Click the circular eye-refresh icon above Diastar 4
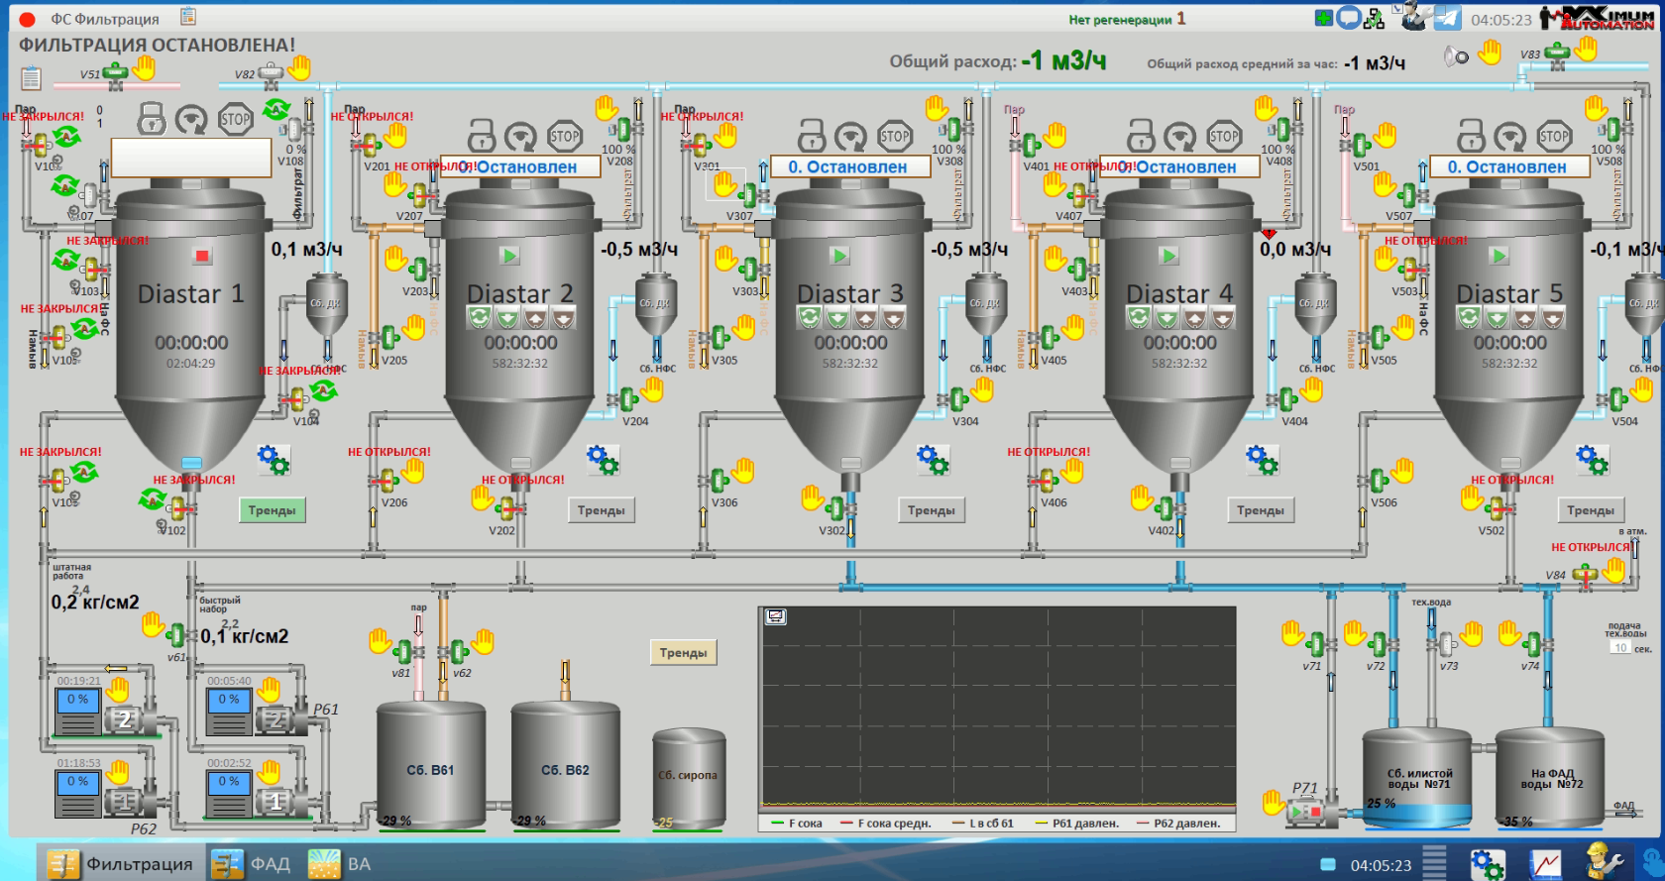Viewport: 1665px width, 881px height. coord(1180,135)
